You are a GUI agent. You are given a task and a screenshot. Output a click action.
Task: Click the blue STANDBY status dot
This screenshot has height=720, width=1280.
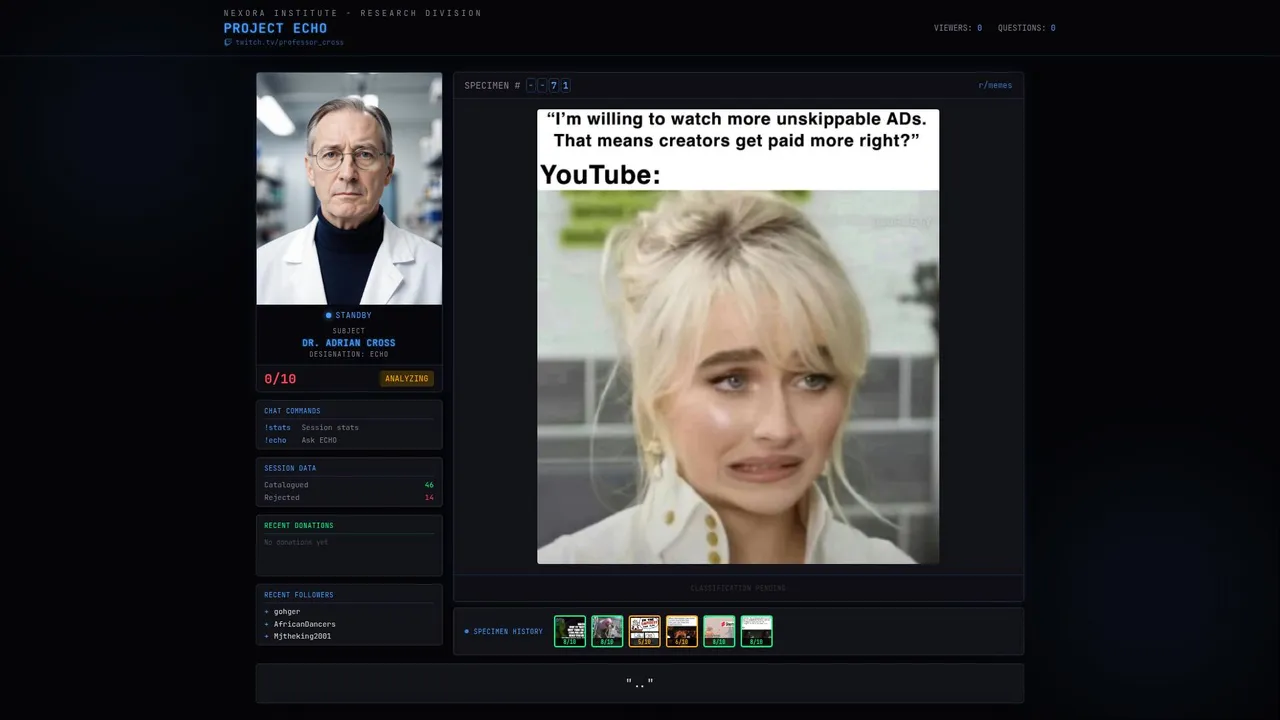328,316
